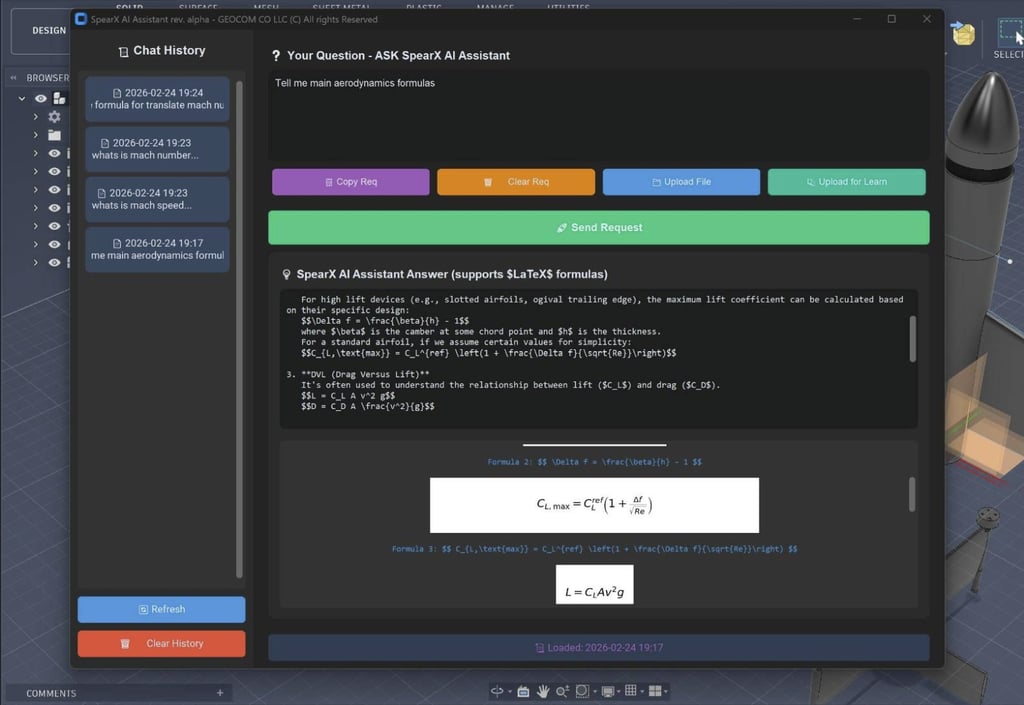The image size is (1024, 705).
Task: Open Orbit type dropdown arrow
Action: pyautogui.click(x=509, y=691)
